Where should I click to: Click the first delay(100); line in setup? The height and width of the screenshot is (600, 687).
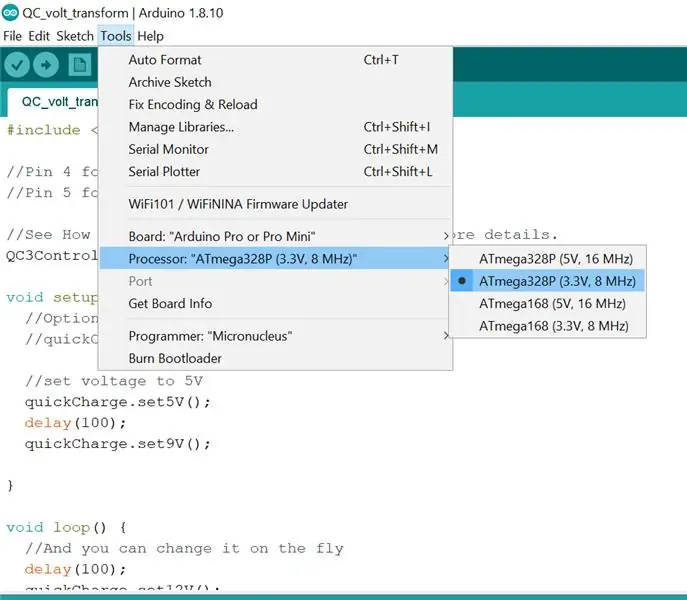tap(75, 423)
